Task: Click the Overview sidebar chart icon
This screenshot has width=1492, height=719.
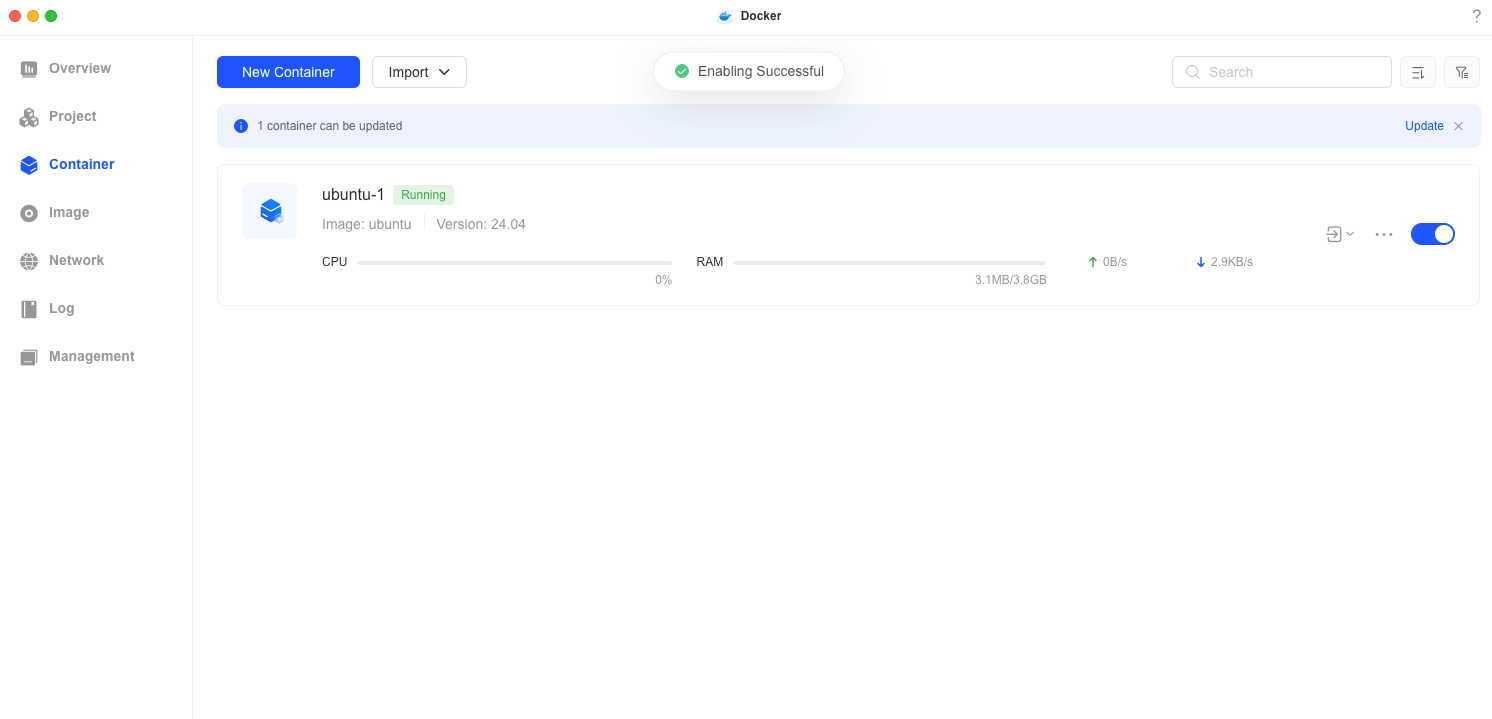Action: point(29,69)
